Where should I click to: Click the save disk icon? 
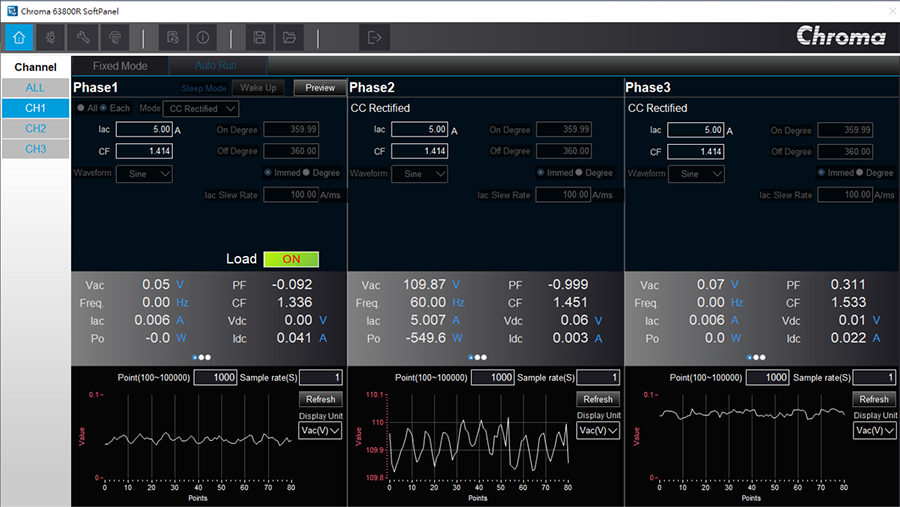click(259, 37)
